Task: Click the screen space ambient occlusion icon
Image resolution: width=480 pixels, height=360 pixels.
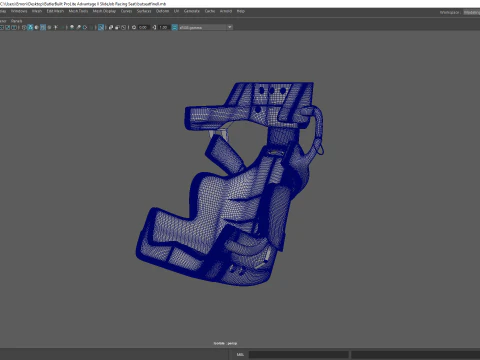Action: [x=72, y=27]
